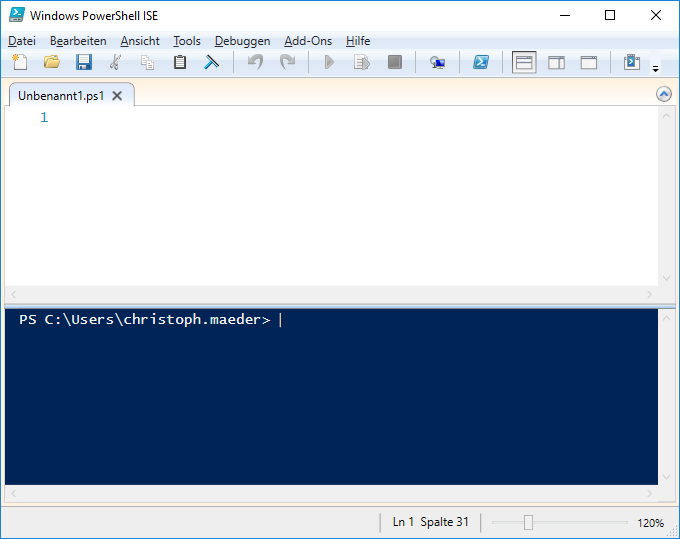Clear the console pane using toolbar icon
Screen dimensions: 680x539
pyautogui.click(x=212, y=62)
